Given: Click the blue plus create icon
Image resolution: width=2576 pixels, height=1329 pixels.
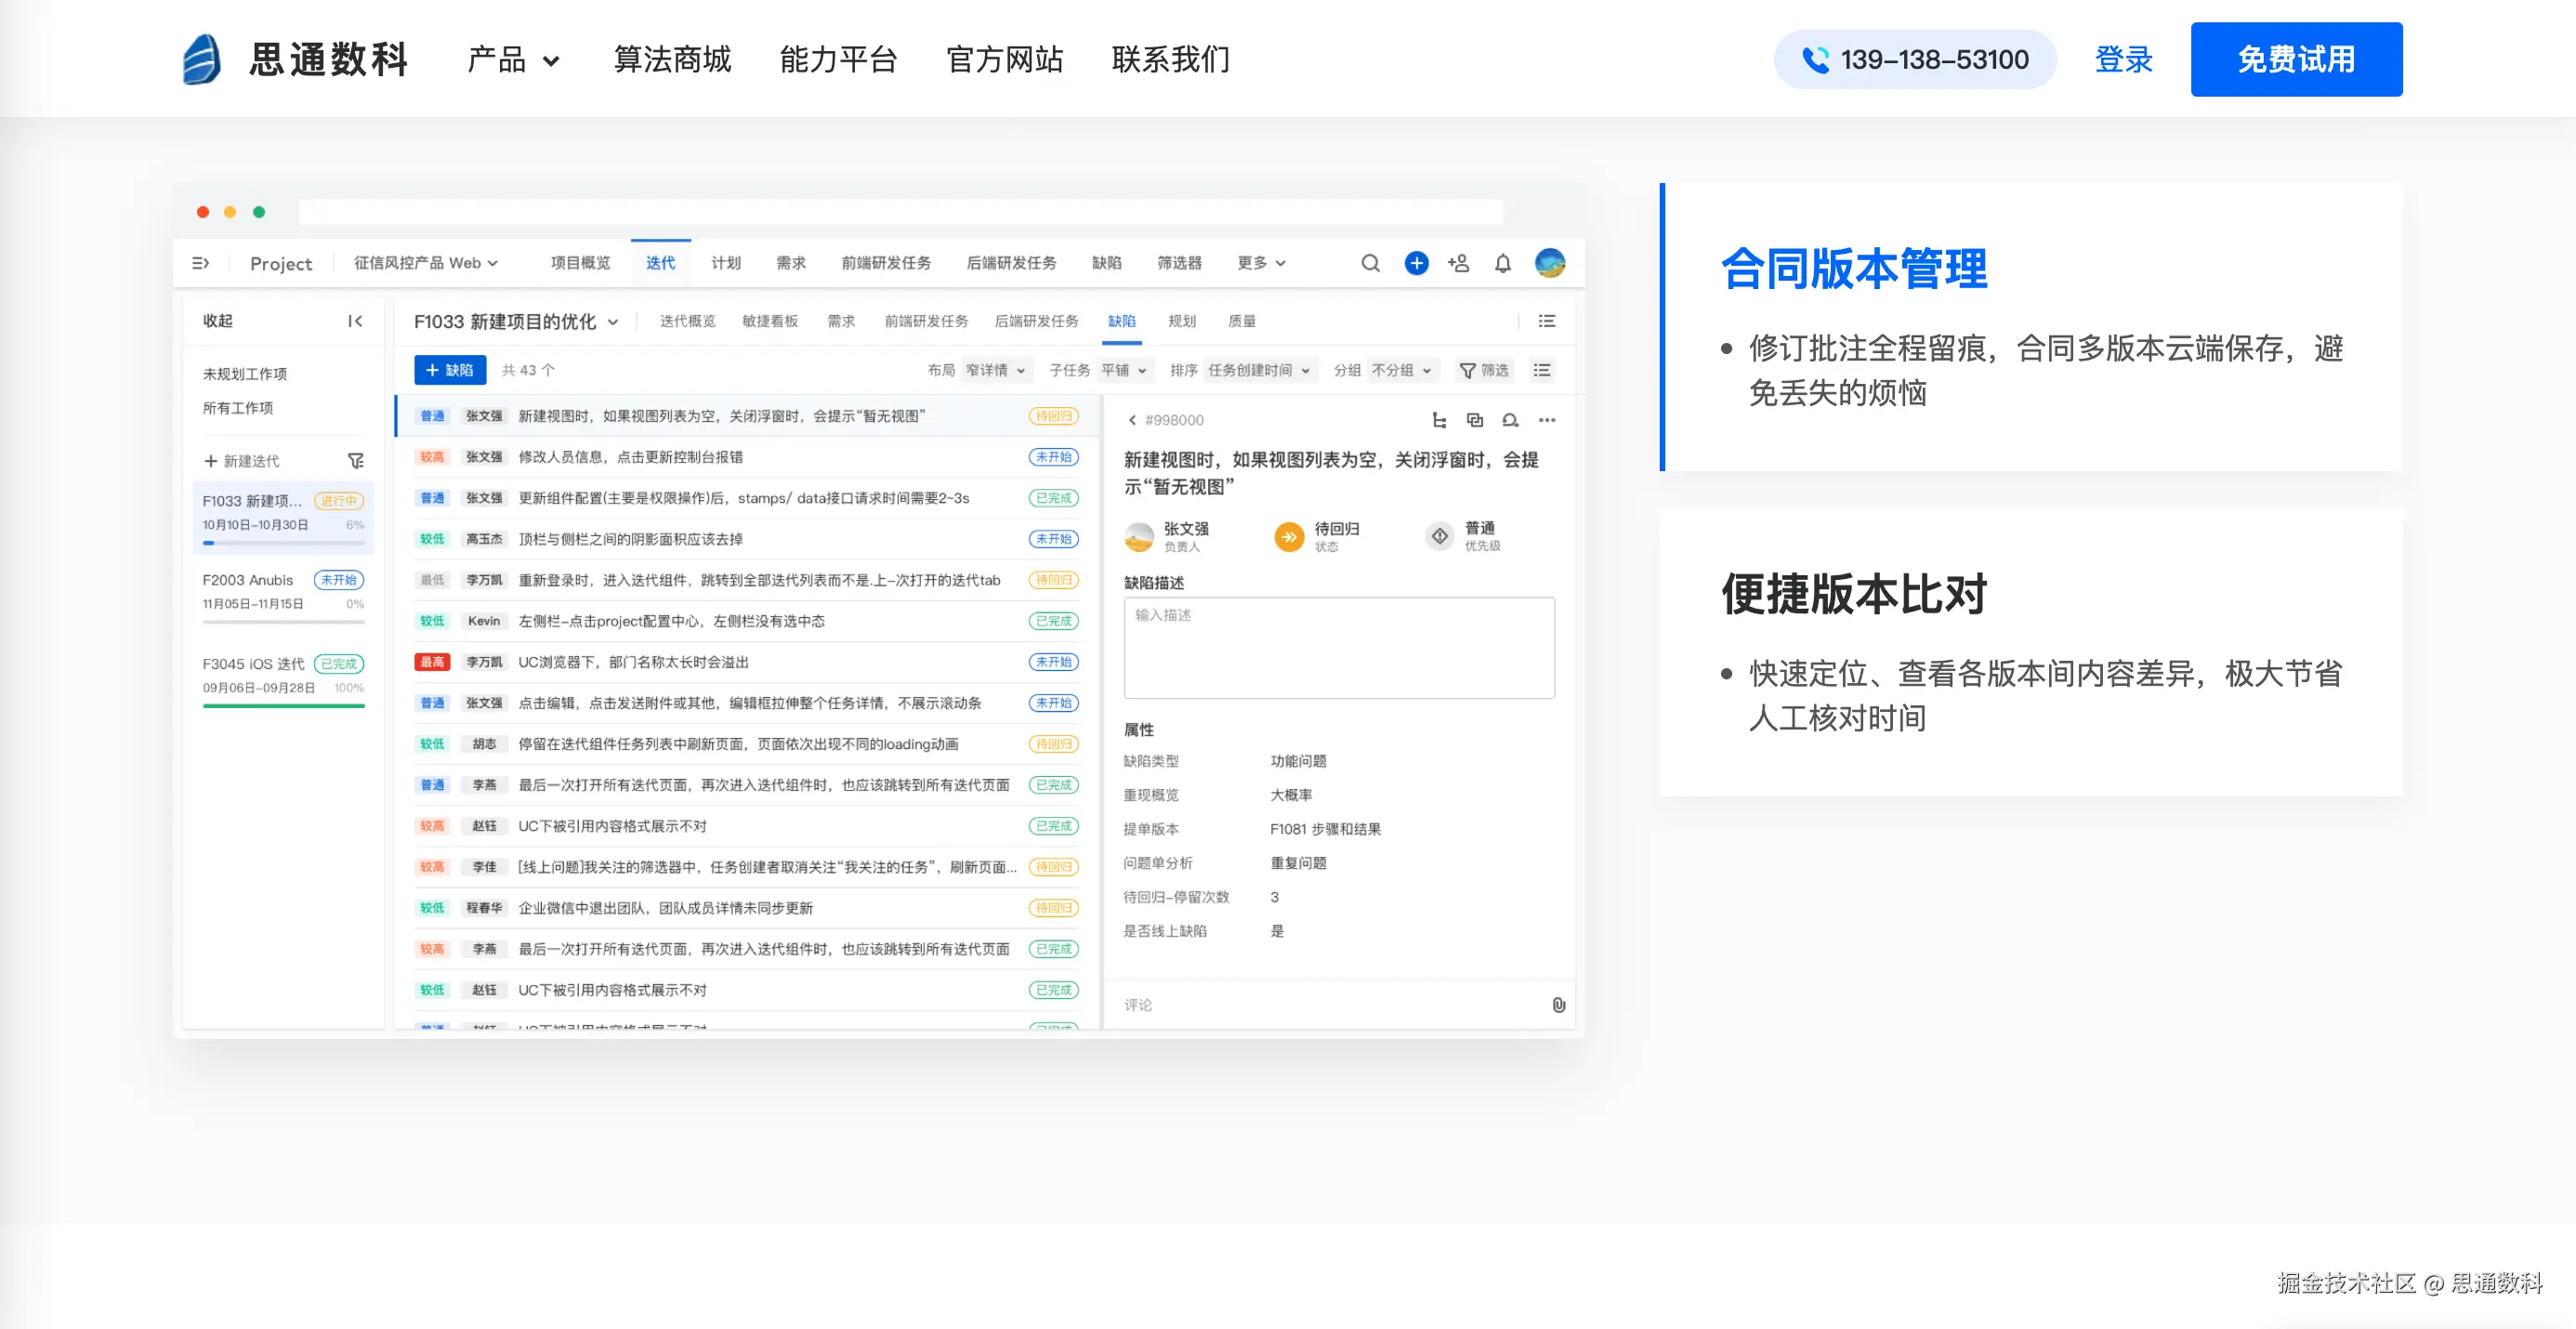Looking at the screenshot, I should 1416,263.
